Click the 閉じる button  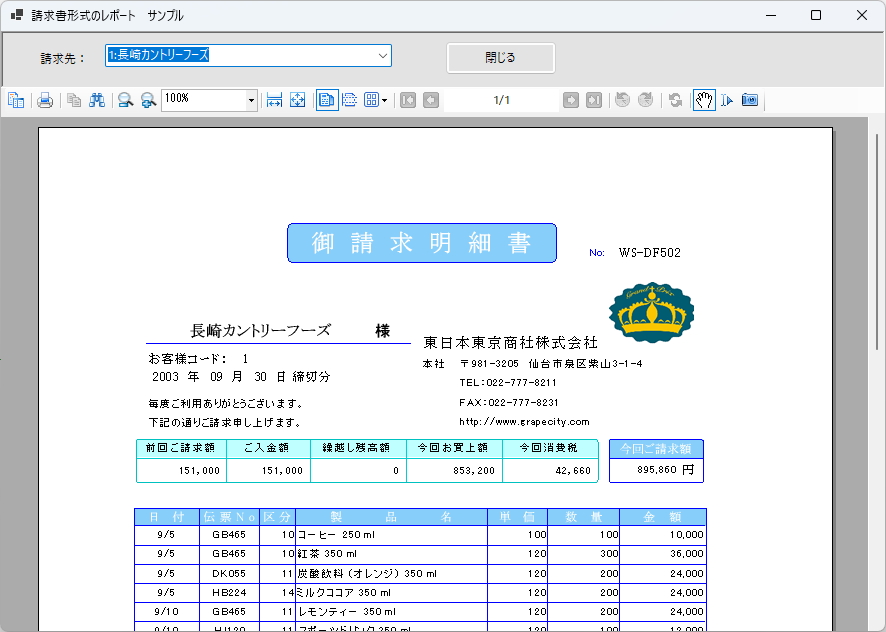[501, 58]
